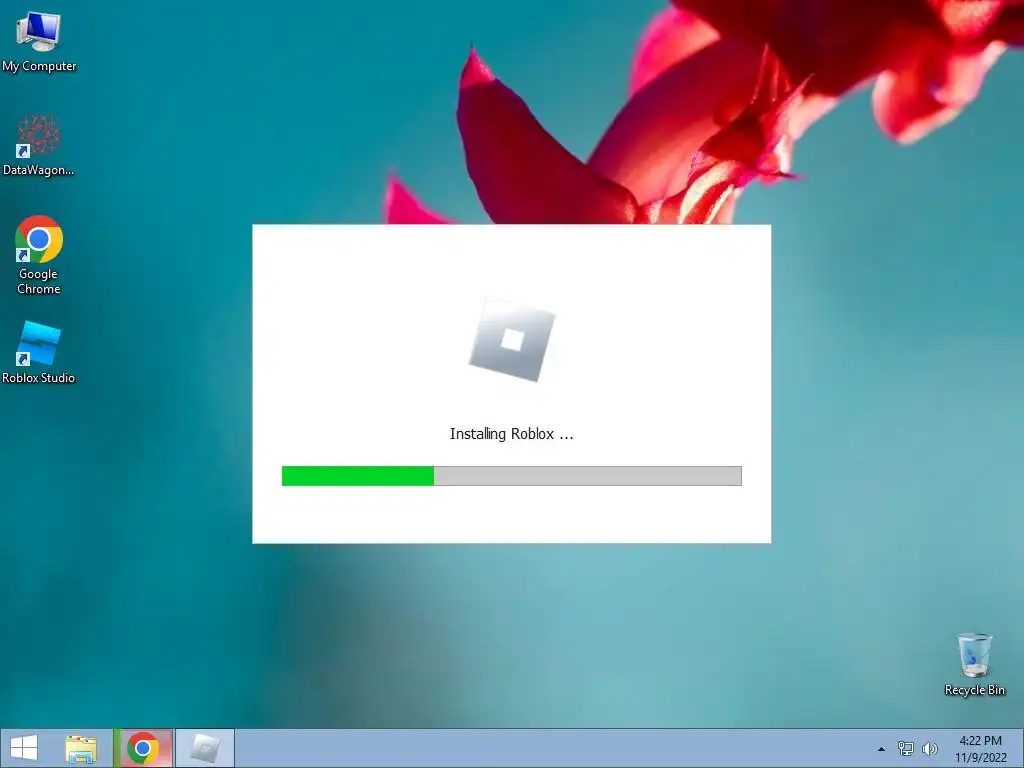
Task: Open the Windows Start button
Action: (x=24, y=748)
